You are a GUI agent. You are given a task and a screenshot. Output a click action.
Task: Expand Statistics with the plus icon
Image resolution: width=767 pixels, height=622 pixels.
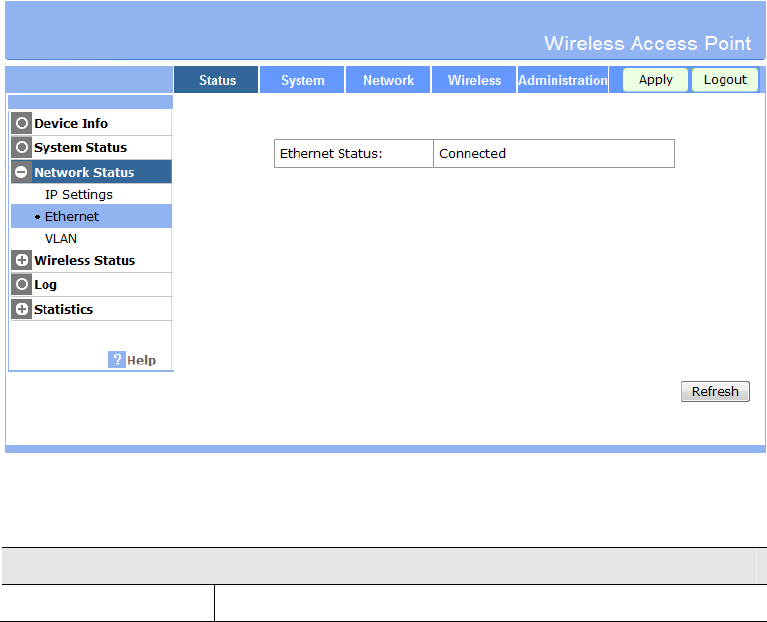pyautogui.click(x=22, y=309)
